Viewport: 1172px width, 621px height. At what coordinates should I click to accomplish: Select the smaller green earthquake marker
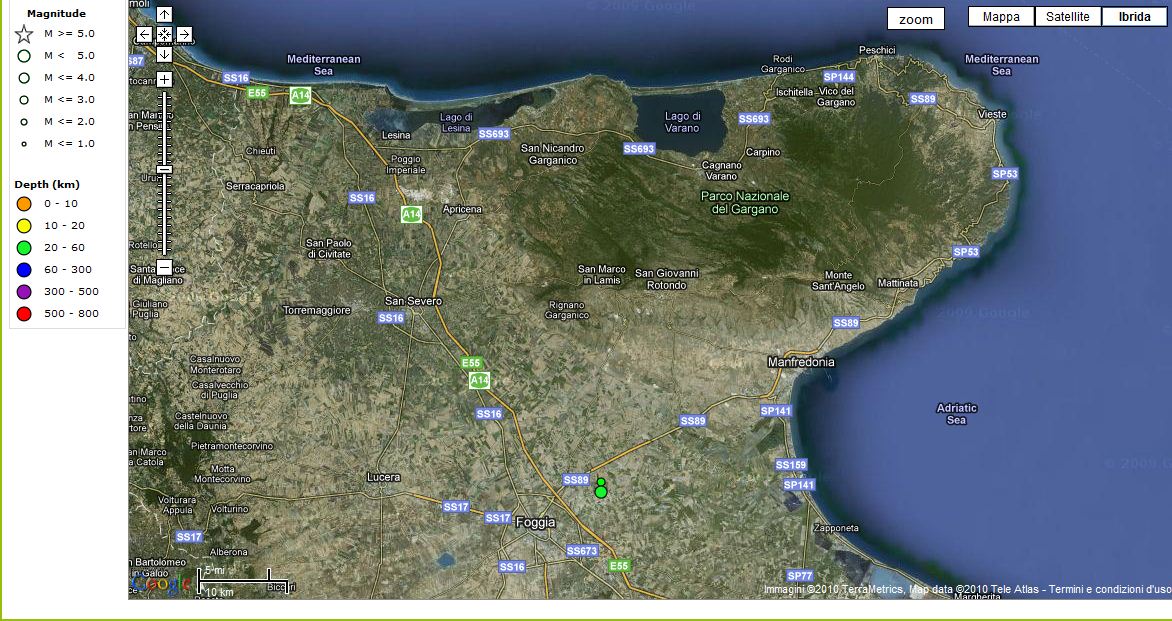coord(601,482)
